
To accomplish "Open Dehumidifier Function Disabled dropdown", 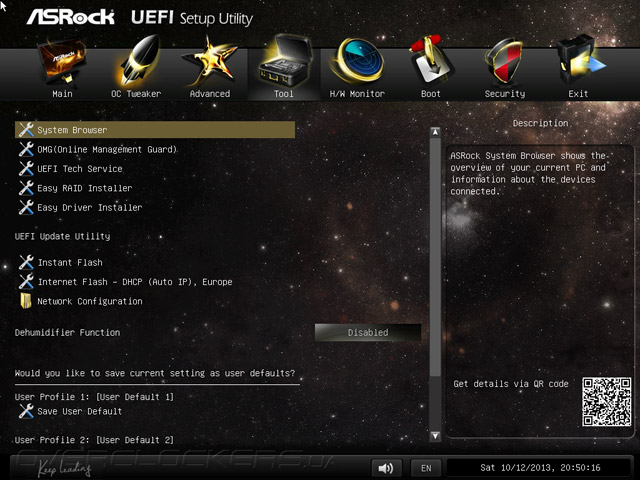I will click(x=368, y=333).
